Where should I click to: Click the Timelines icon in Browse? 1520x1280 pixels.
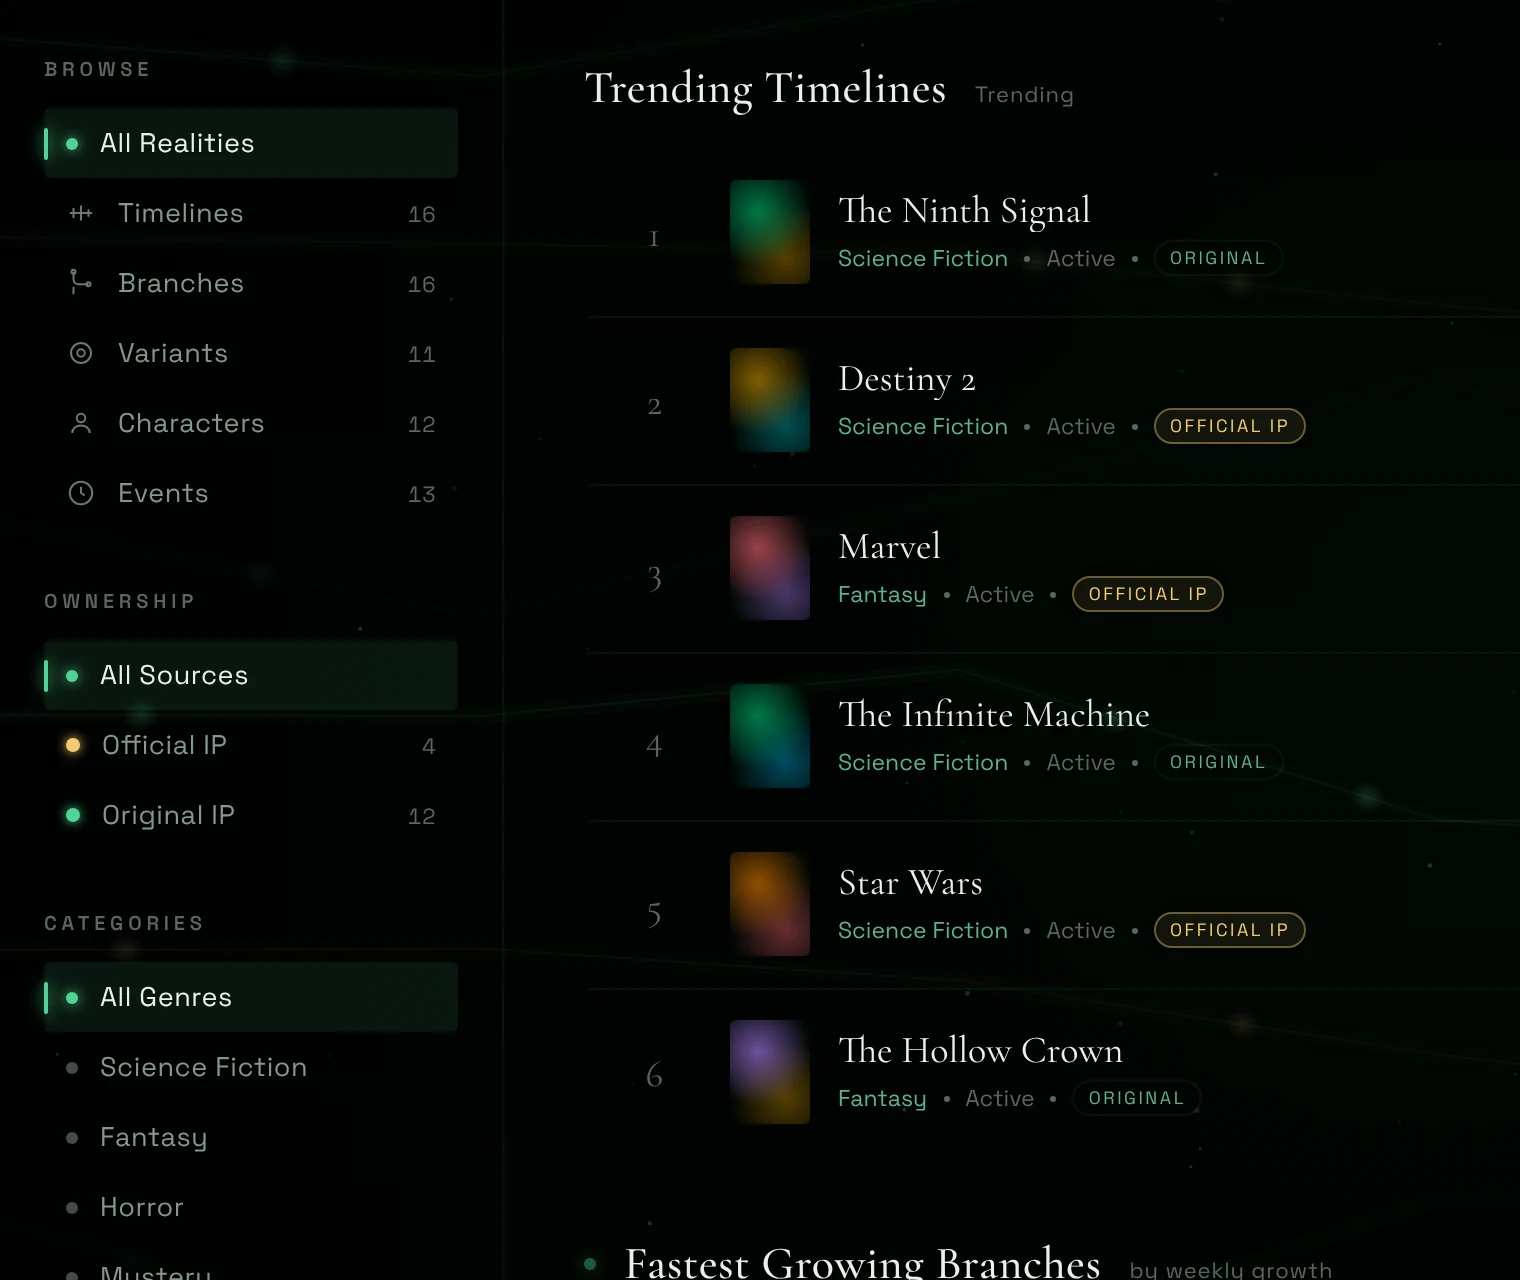pos(81,213)
